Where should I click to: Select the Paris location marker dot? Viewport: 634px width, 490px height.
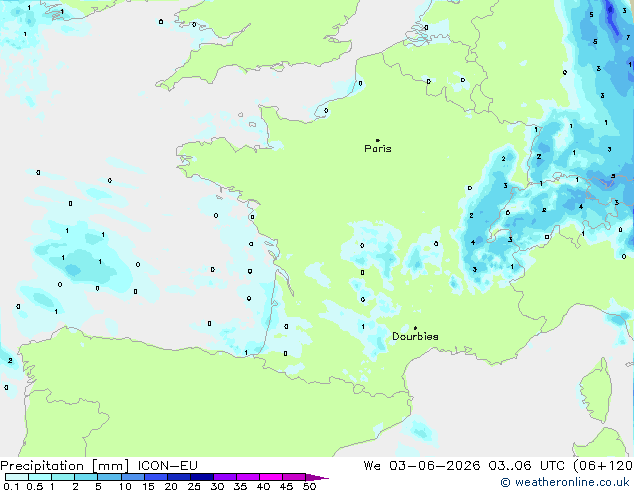pyautogui.click(x=378, y=140)
